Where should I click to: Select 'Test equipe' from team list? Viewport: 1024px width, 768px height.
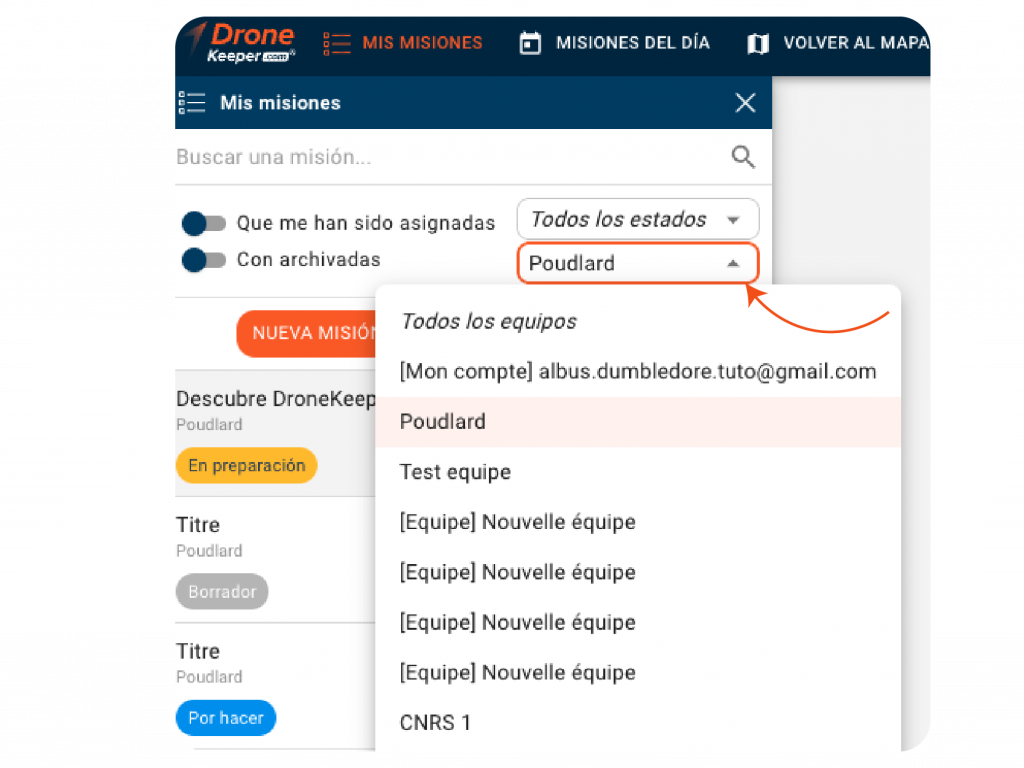[x=455, y=472]
